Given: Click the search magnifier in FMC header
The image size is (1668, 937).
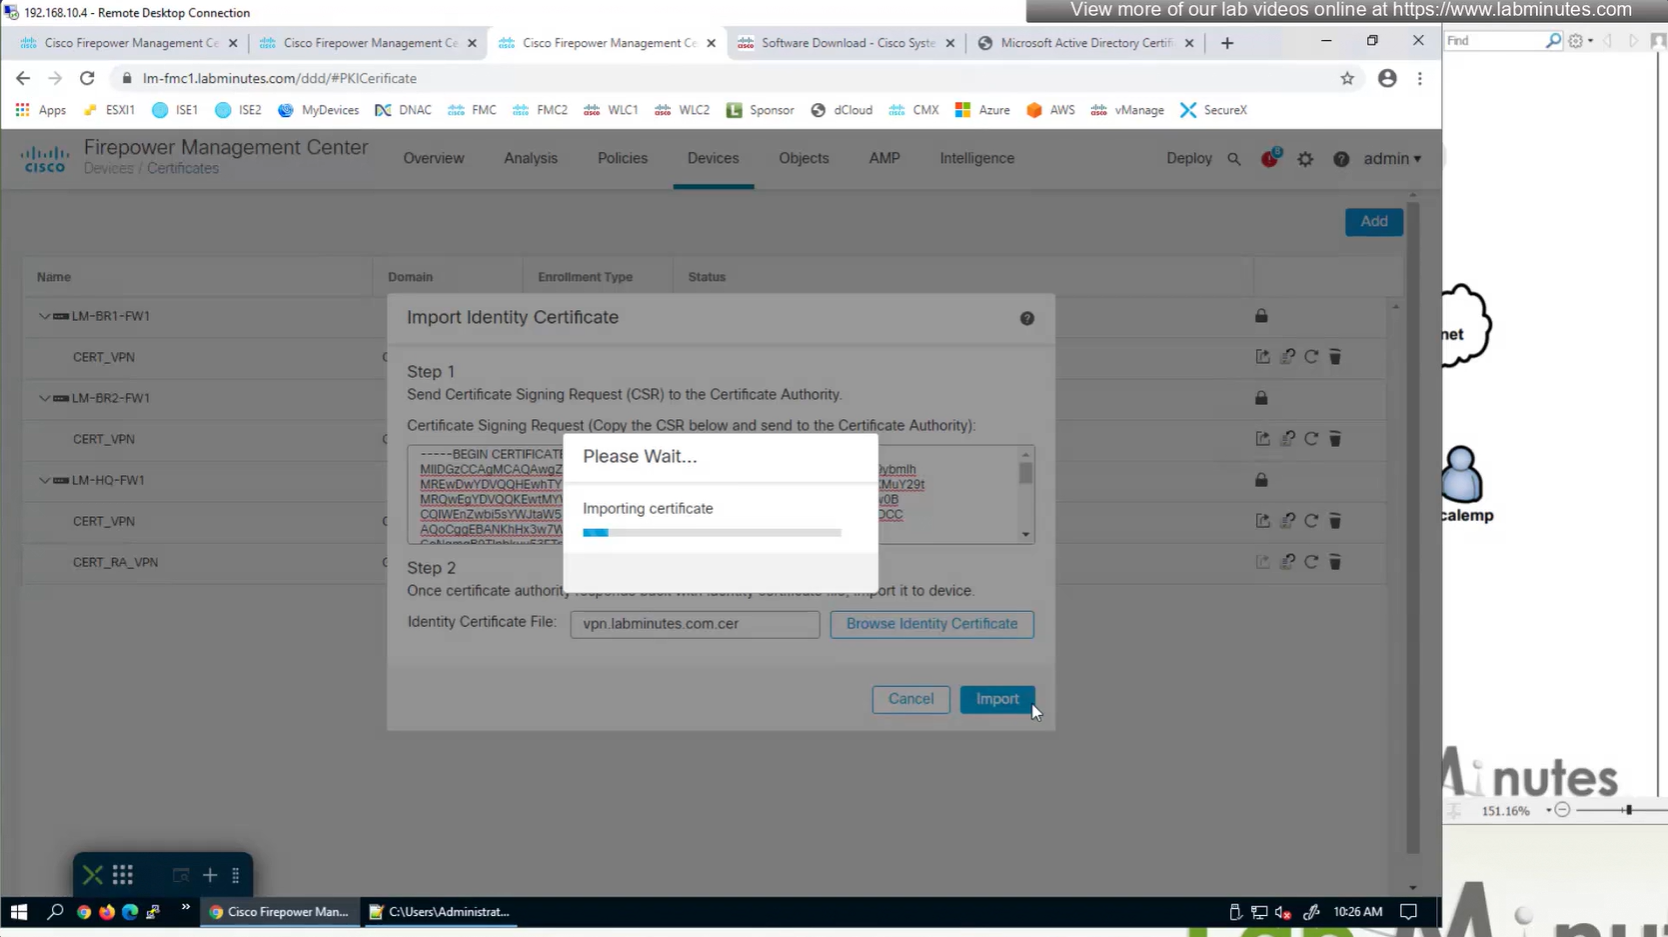Looking at the screenshot, I should [1234, 159].
